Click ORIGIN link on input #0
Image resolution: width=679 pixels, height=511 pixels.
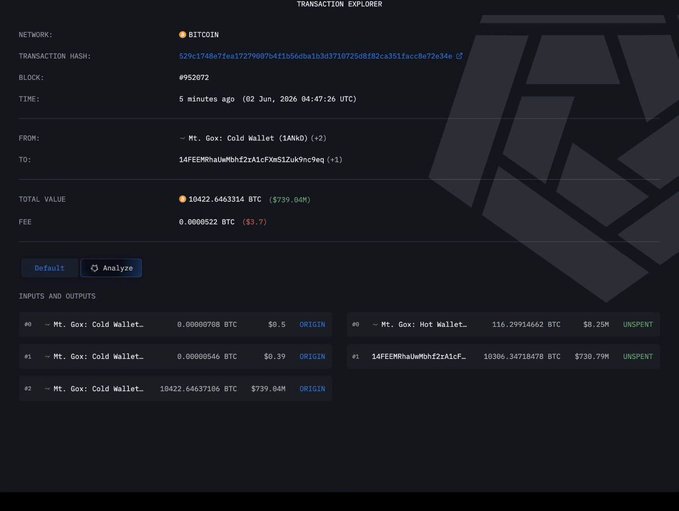312,324
